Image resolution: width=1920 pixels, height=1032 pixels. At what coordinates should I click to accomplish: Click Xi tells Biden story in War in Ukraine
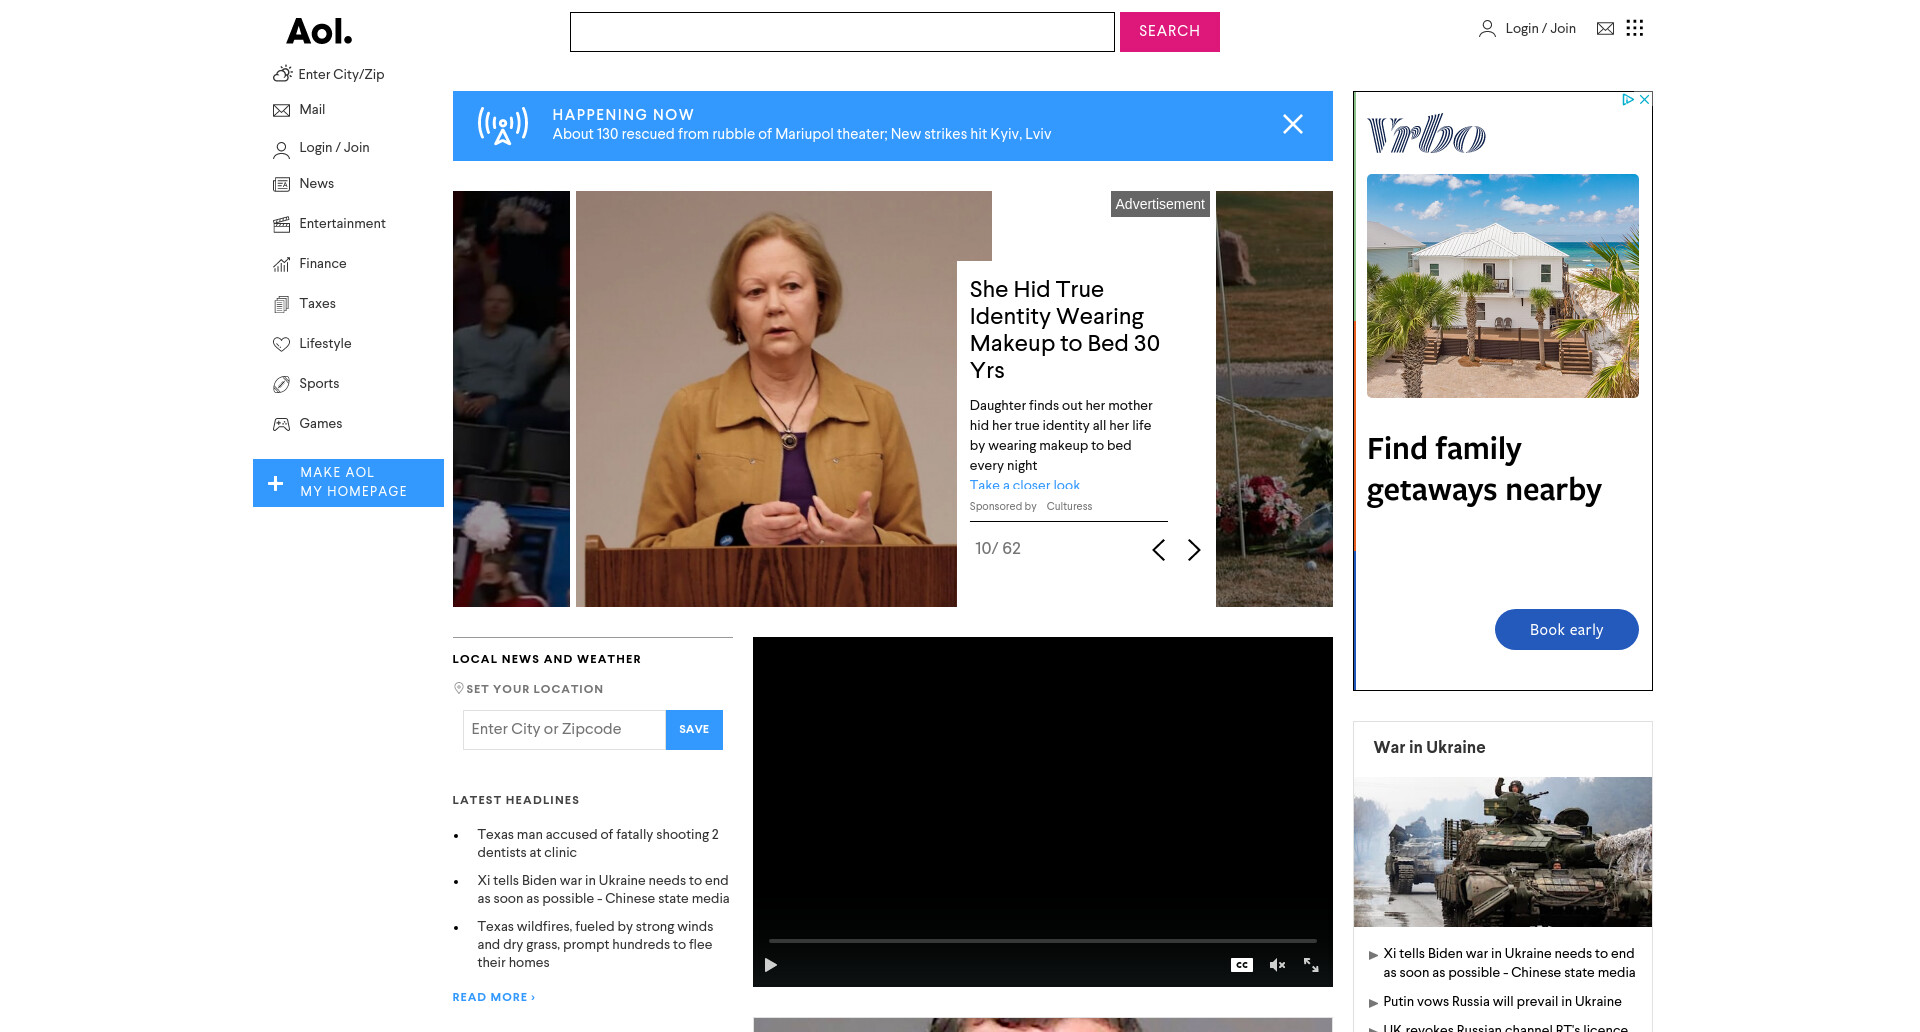pos(1509,963)
